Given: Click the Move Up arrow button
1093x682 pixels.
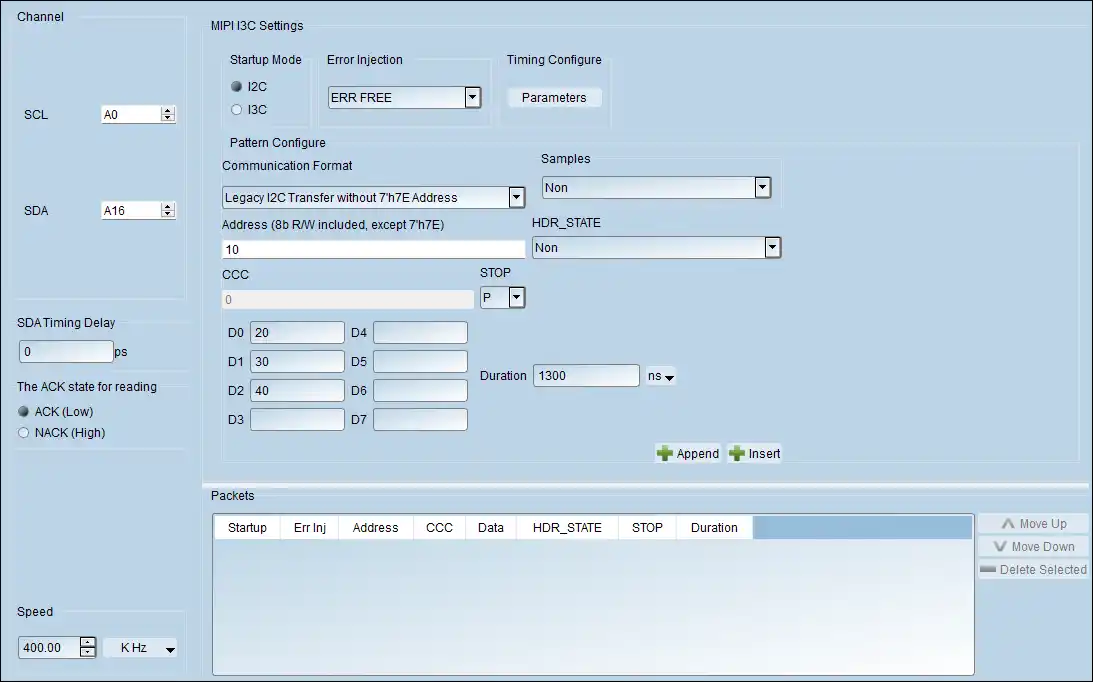Looking at the screenshot, I should pos(1033,524).
